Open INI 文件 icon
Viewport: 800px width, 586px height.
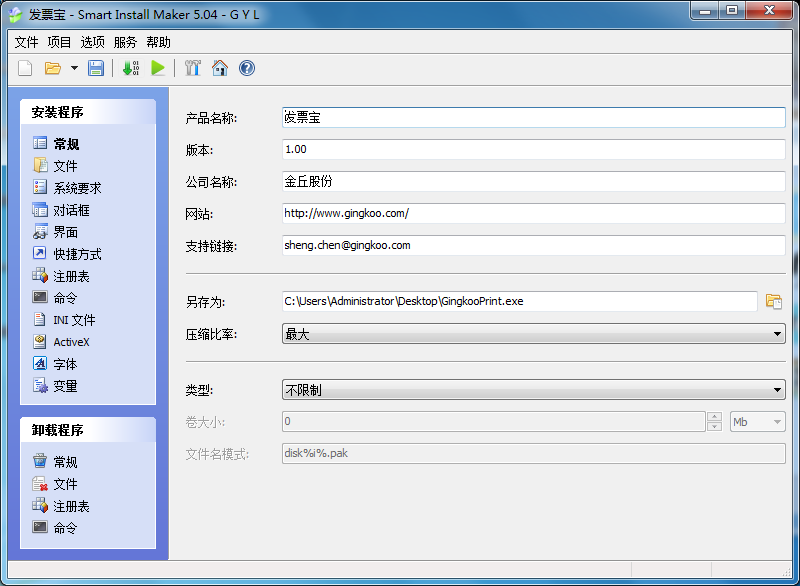coord(40,319)
